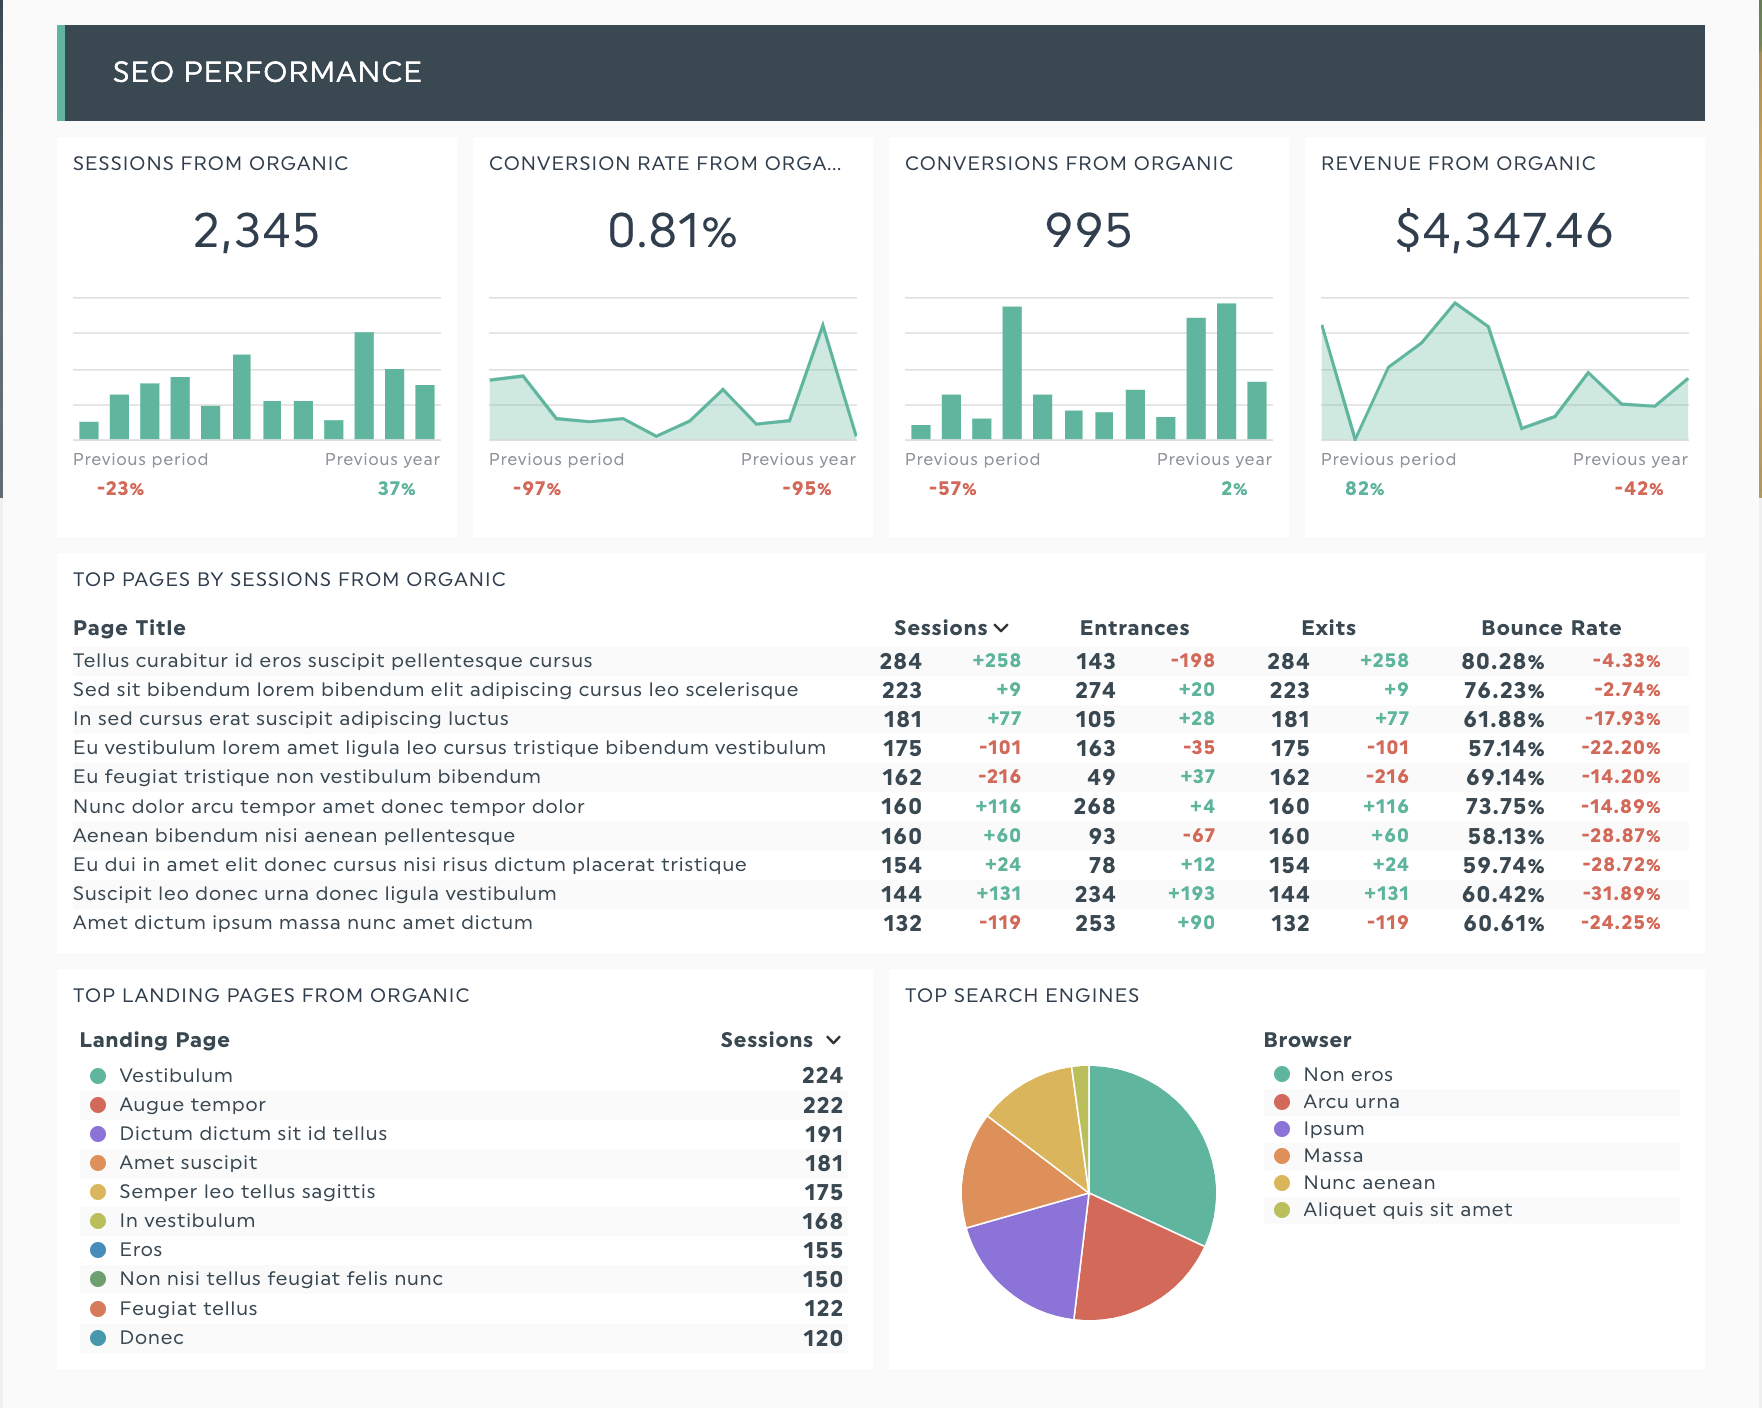1762x1408 pixels.
Task: Click the 274 entrances cell
Action: tap(1095, 691)
